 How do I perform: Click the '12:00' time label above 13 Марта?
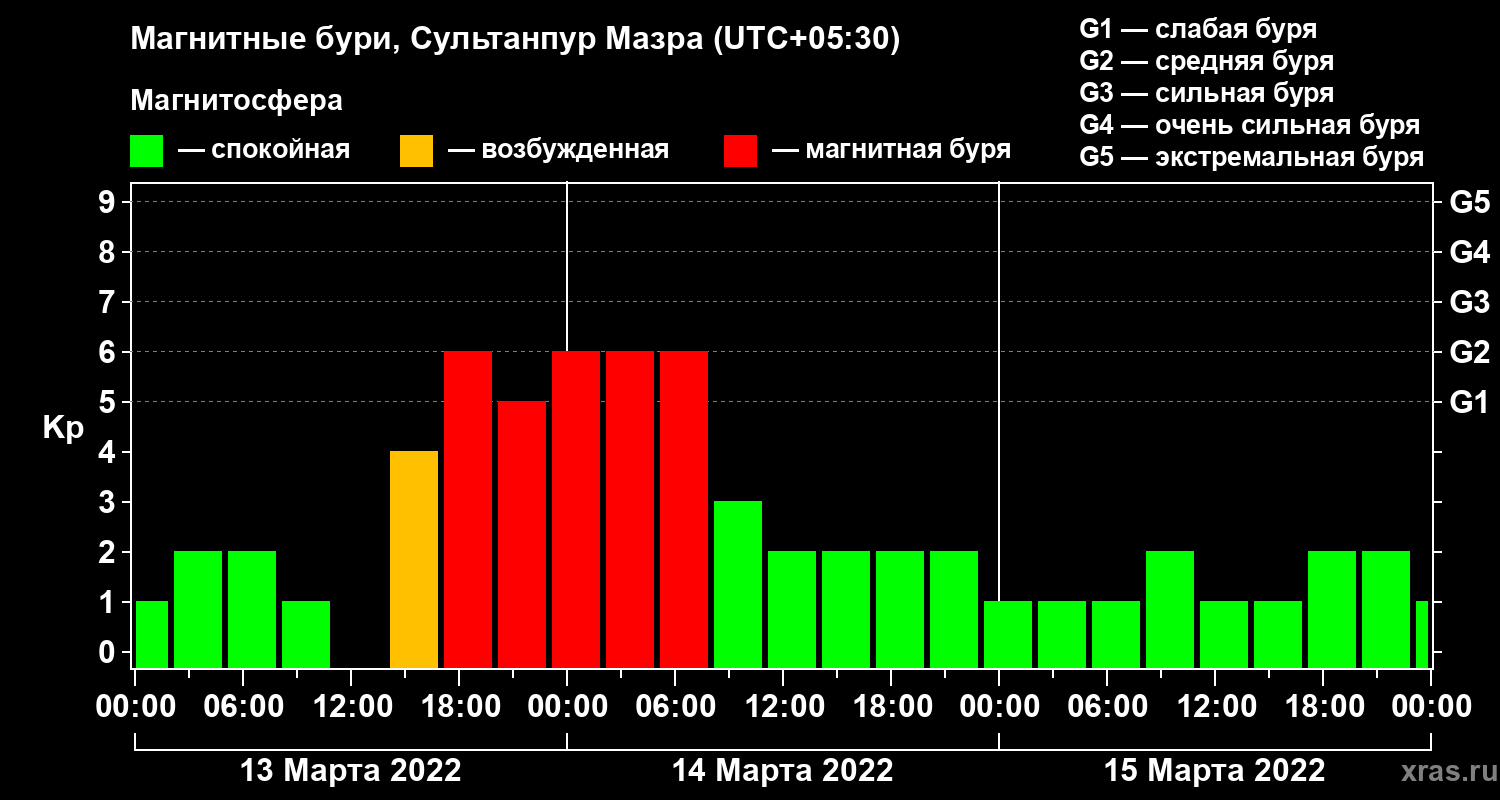351,707
